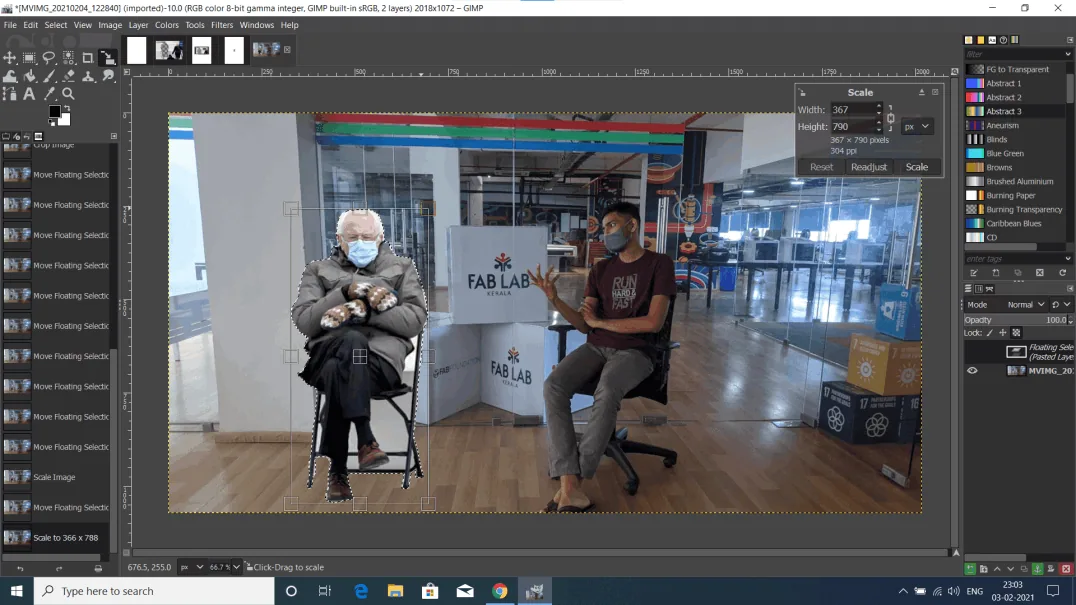Toggle Lock position and size icon
1076x605 pixels.
(x=1003, y=333)
